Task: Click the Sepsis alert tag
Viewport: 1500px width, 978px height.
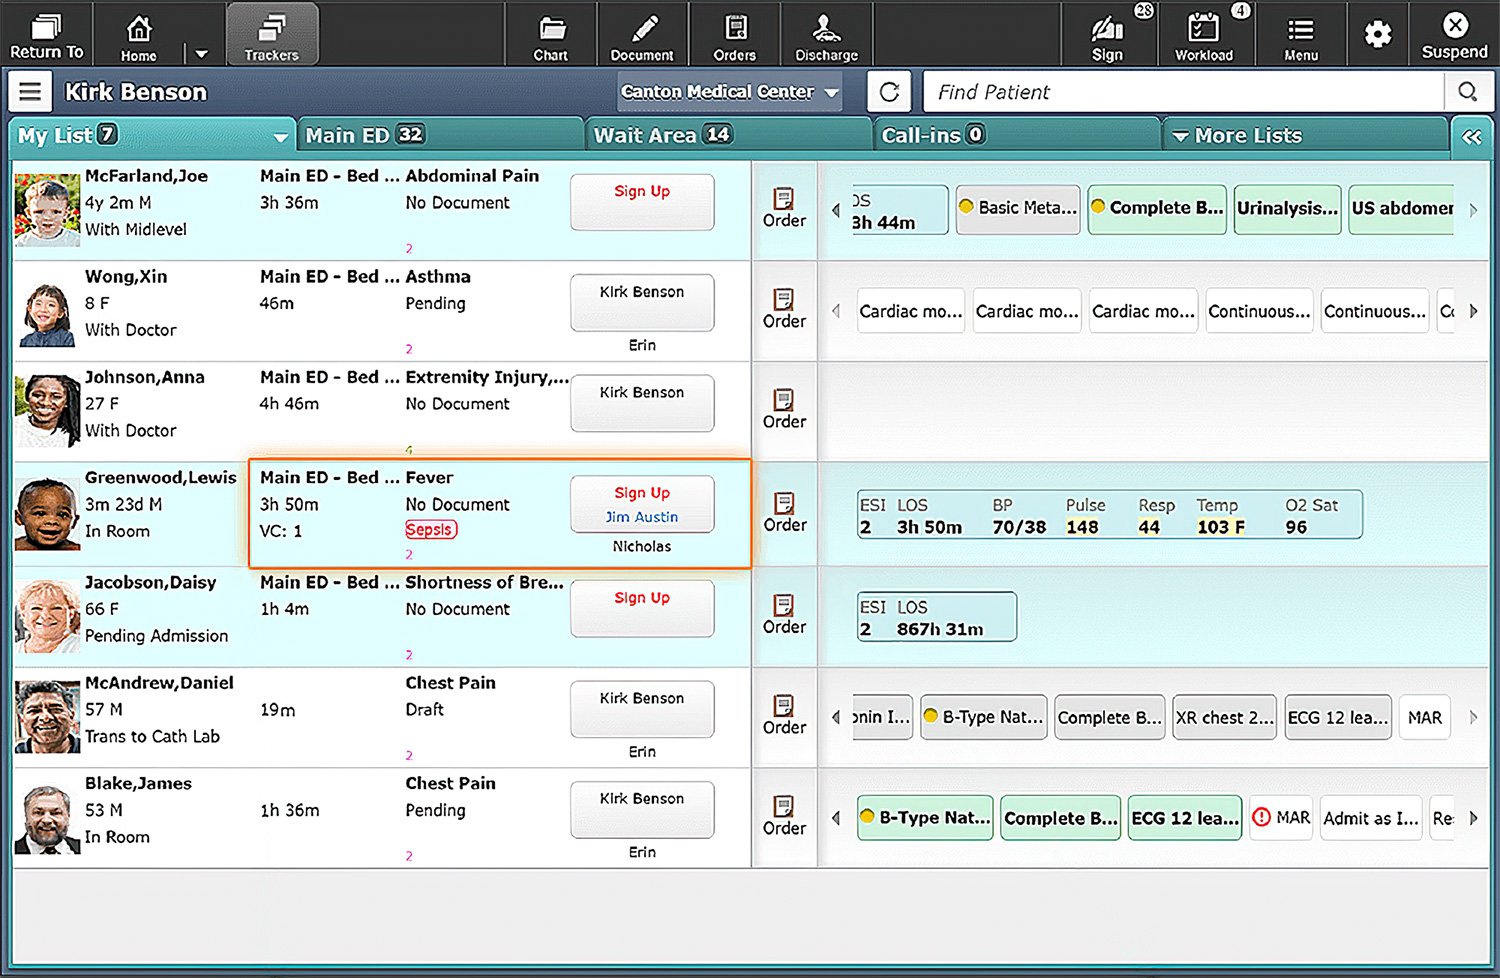Action: click(431, 530)
